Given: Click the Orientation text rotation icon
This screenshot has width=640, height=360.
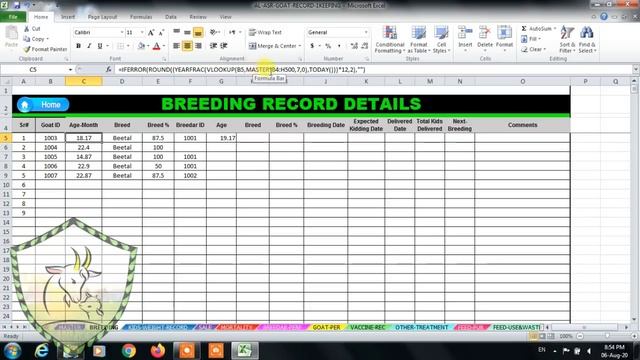Looking at the screenshot, I should point(213,32).
